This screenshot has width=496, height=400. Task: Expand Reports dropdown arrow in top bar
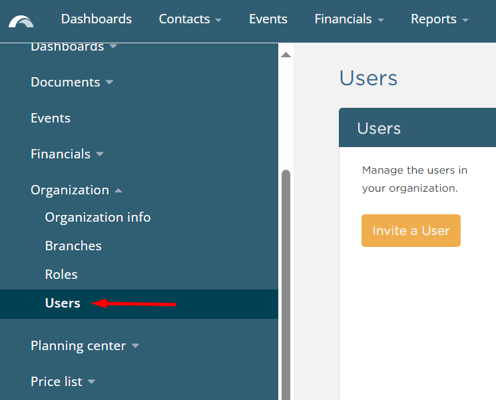[x=465, y=20]
